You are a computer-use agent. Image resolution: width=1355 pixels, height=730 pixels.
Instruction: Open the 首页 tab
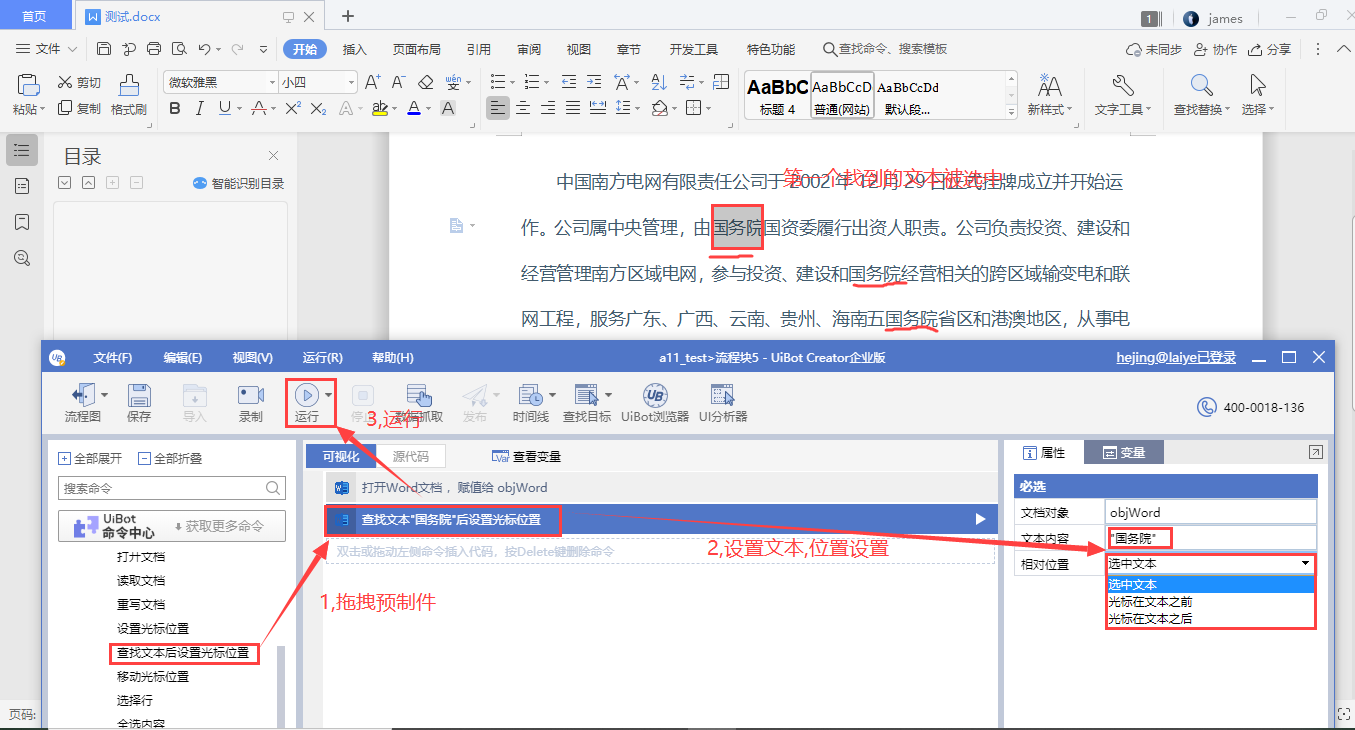pyautogui.click(x=34, y=17)
